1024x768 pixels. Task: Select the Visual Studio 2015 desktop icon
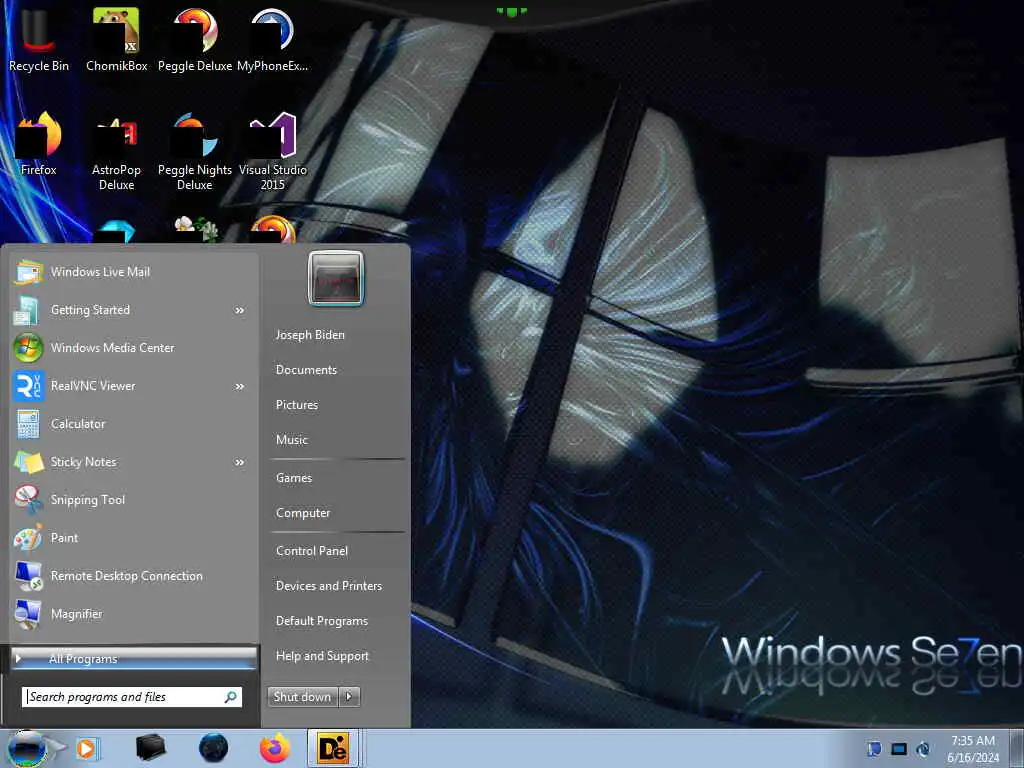[x=272, y=152]
